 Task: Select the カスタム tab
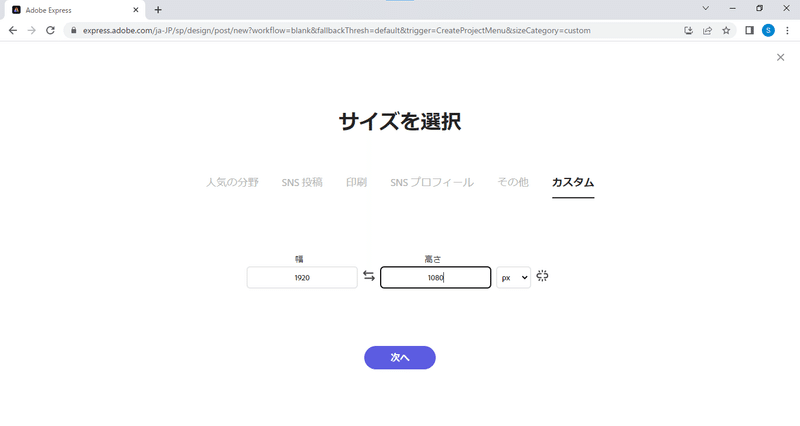click(573, 182)
